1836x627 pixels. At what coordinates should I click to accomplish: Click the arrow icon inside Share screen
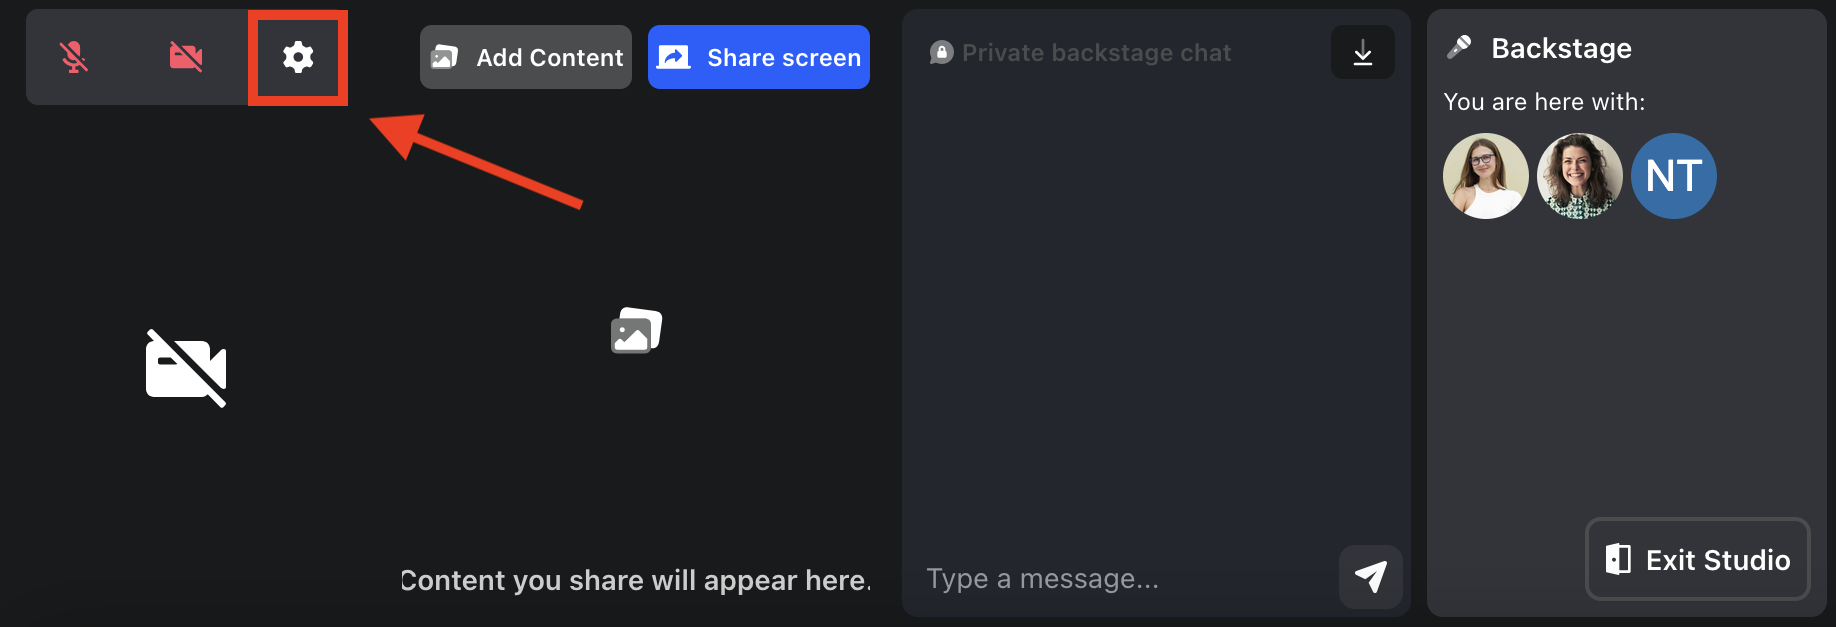coord(674,57)
